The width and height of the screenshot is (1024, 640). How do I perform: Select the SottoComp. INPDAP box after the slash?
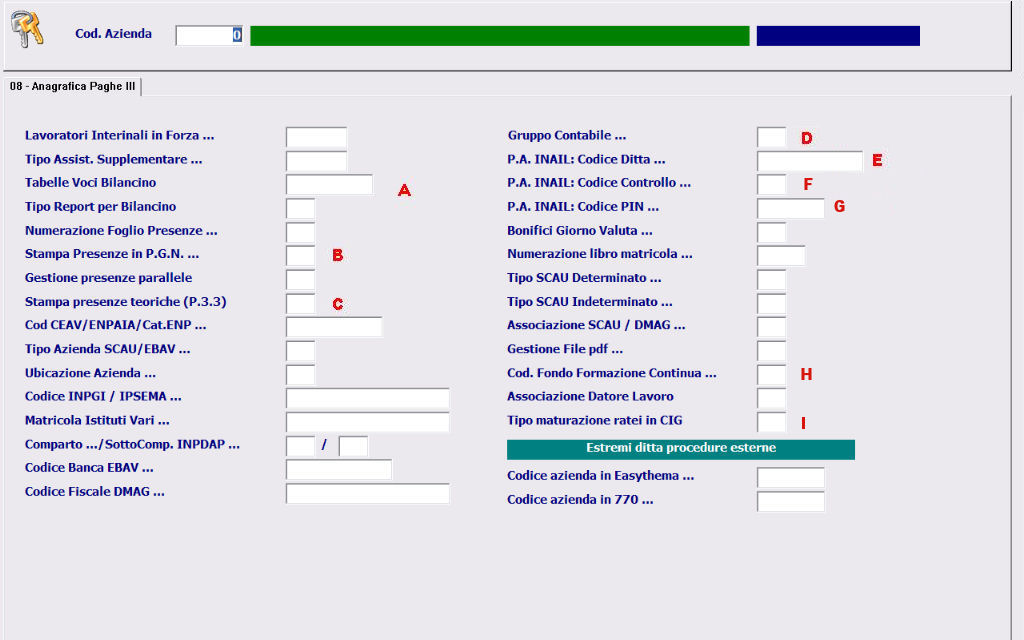tap(353, 446)
